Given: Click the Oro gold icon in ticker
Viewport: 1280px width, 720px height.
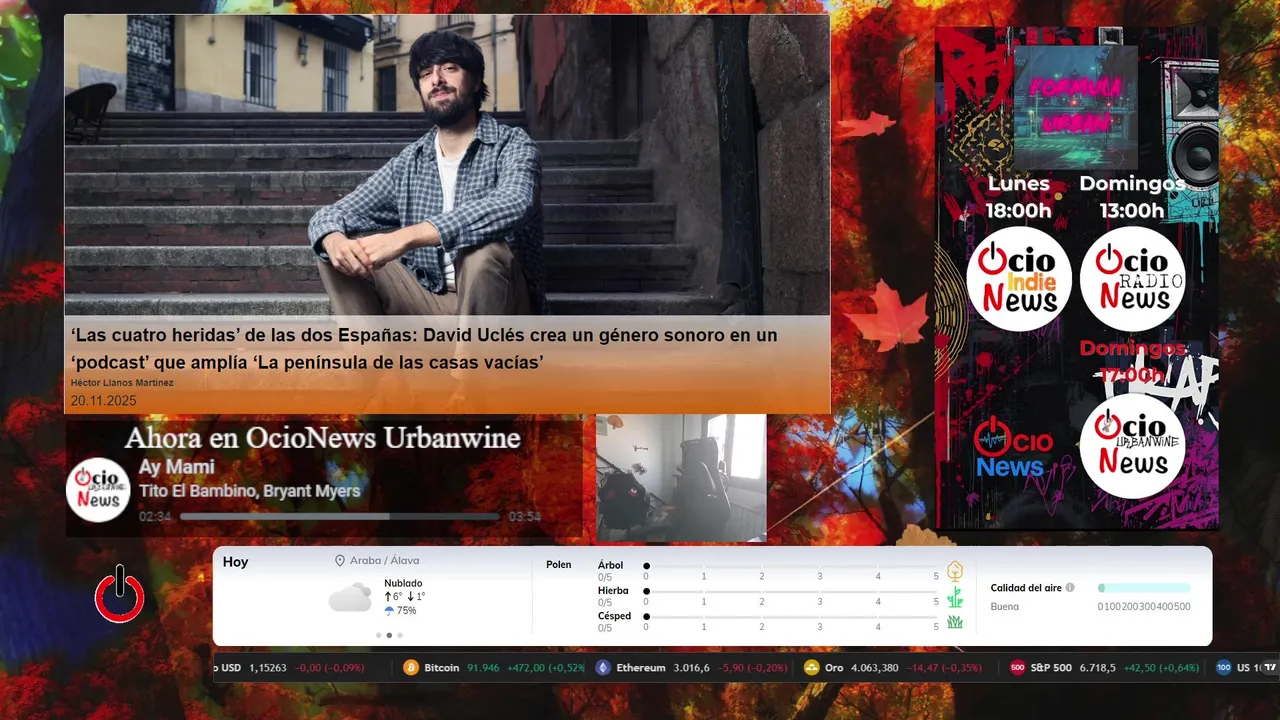Looking at the screenshot, I should pyautogui.click(x=812, y=668).
